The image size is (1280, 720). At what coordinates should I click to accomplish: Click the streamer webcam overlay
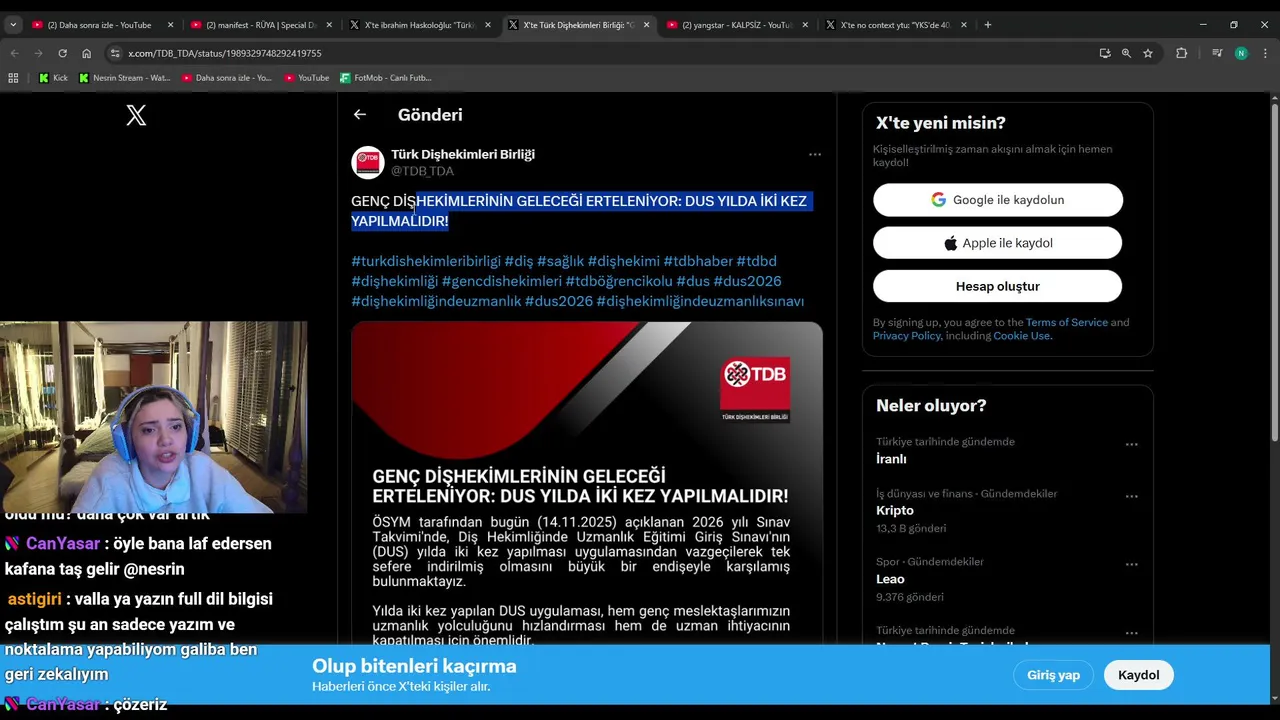pos(154,417)
